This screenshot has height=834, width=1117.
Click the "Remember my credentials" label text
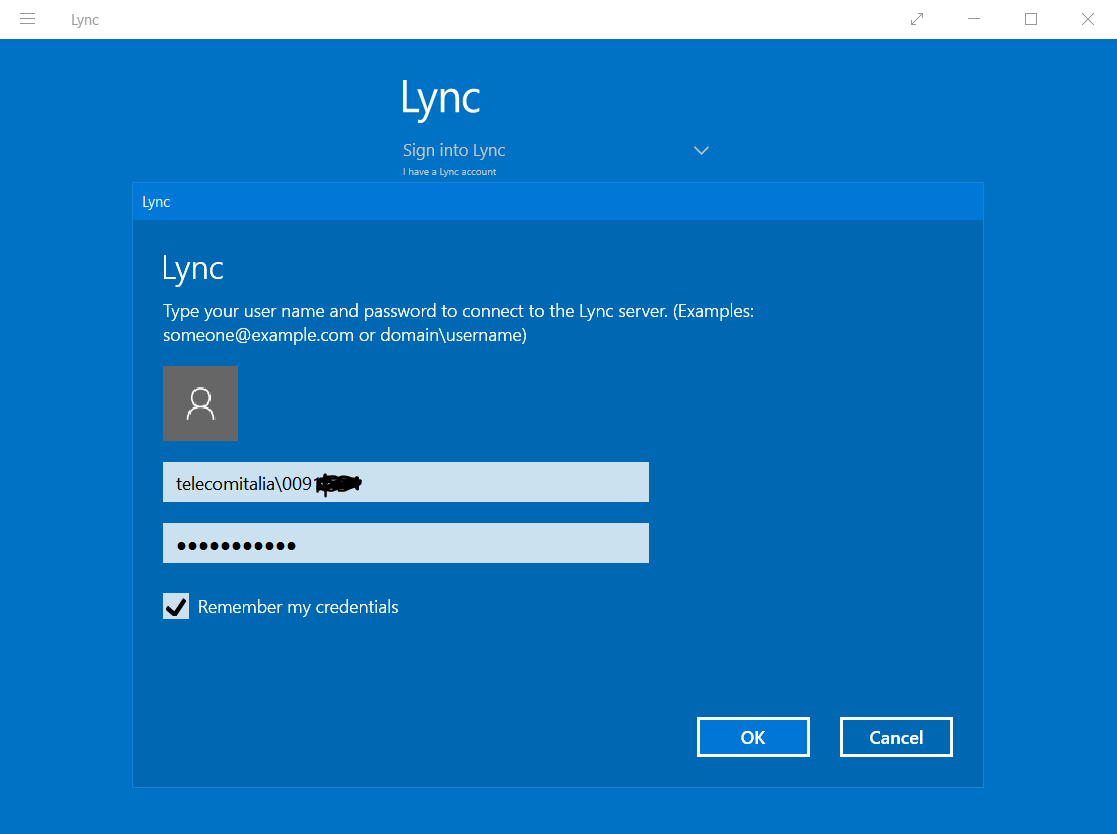[298, 607]
